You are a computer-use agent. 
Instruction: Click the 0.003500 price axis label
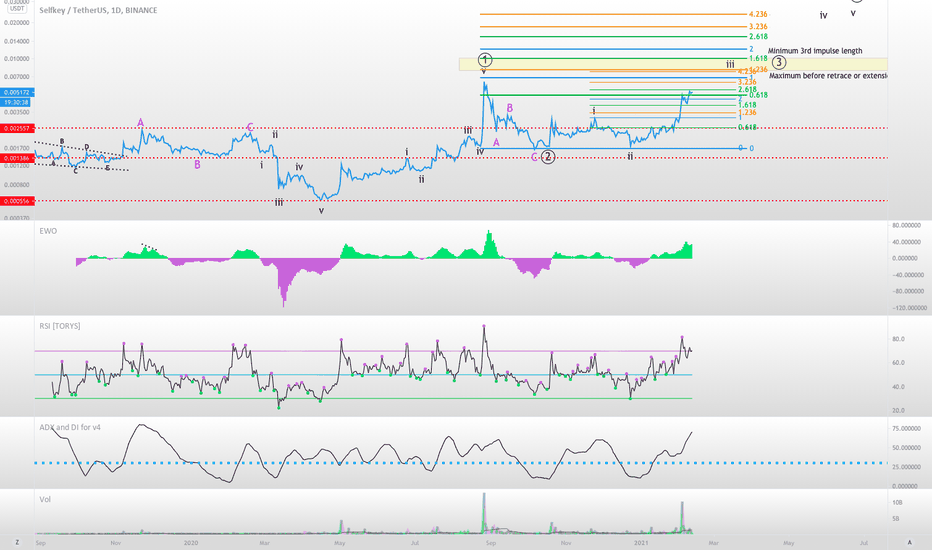[16, 112]
